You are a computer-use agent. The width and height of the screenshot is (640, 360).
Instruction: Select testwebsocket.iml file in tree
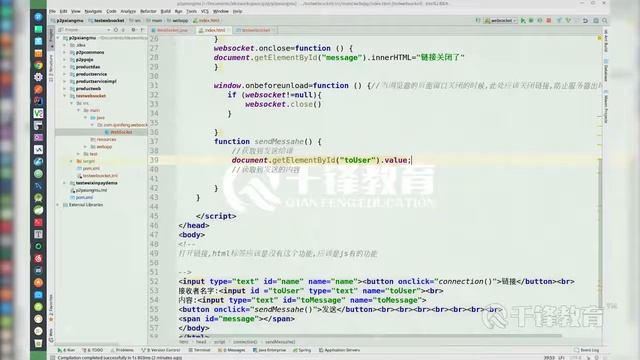tap(100, 176)
